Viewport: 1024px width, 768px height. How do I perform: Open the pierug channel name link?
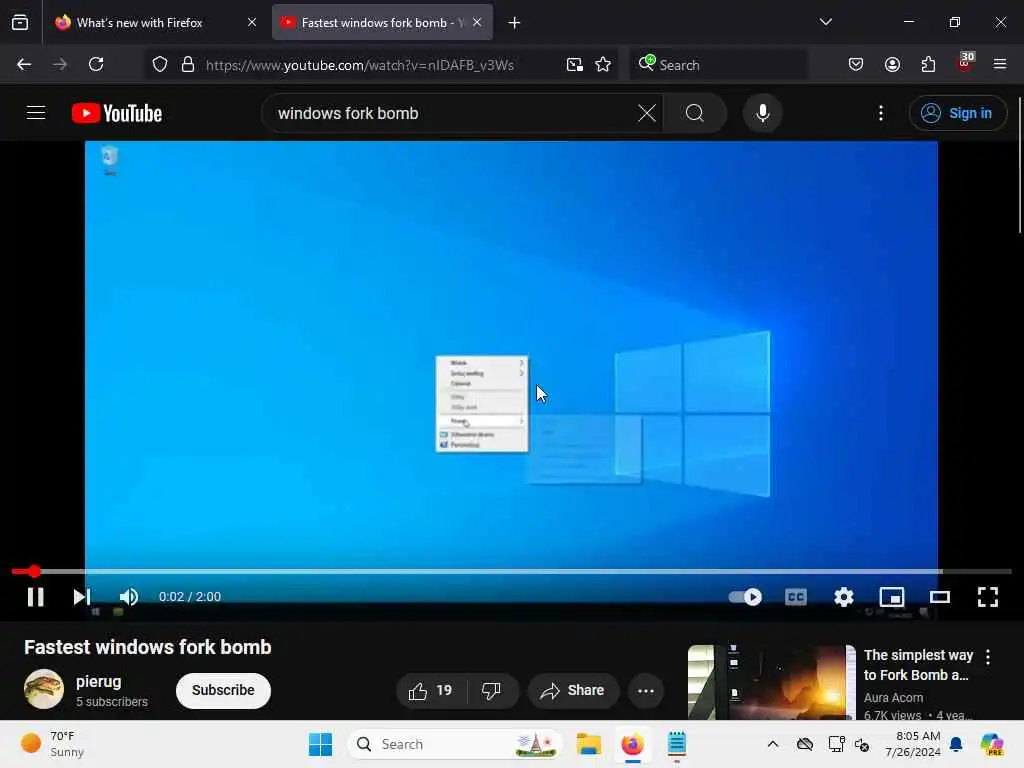pyautogui.click(x=99, y=682)
